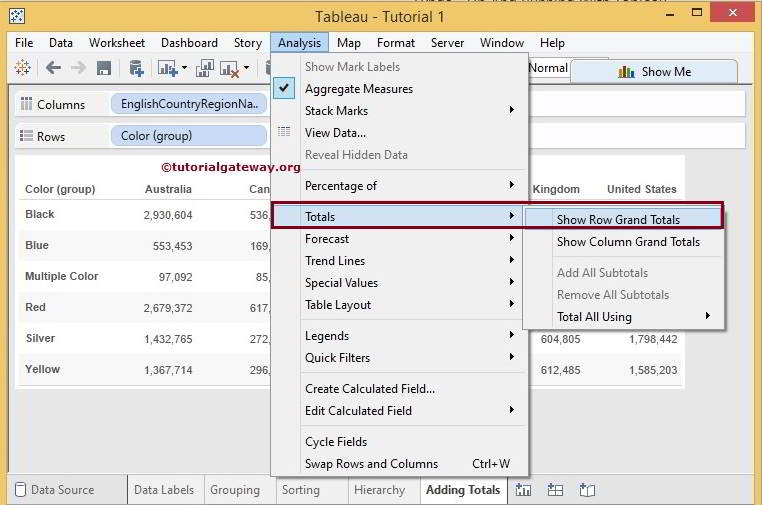Image resolution: width=762 pixels, height=505 pixels.
Task: Switch to Grouping sheet tab
Action: click(x=235, y=489)
